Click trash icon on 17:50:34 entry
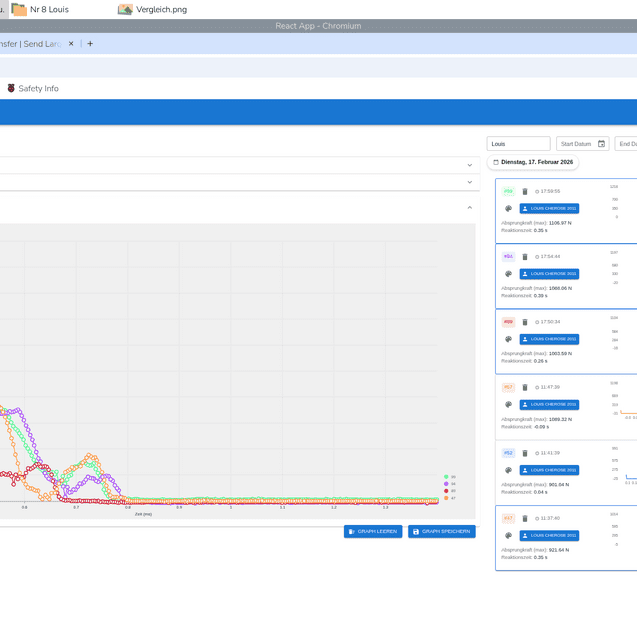The image size is (637, 637). click(x=525, y=322)
